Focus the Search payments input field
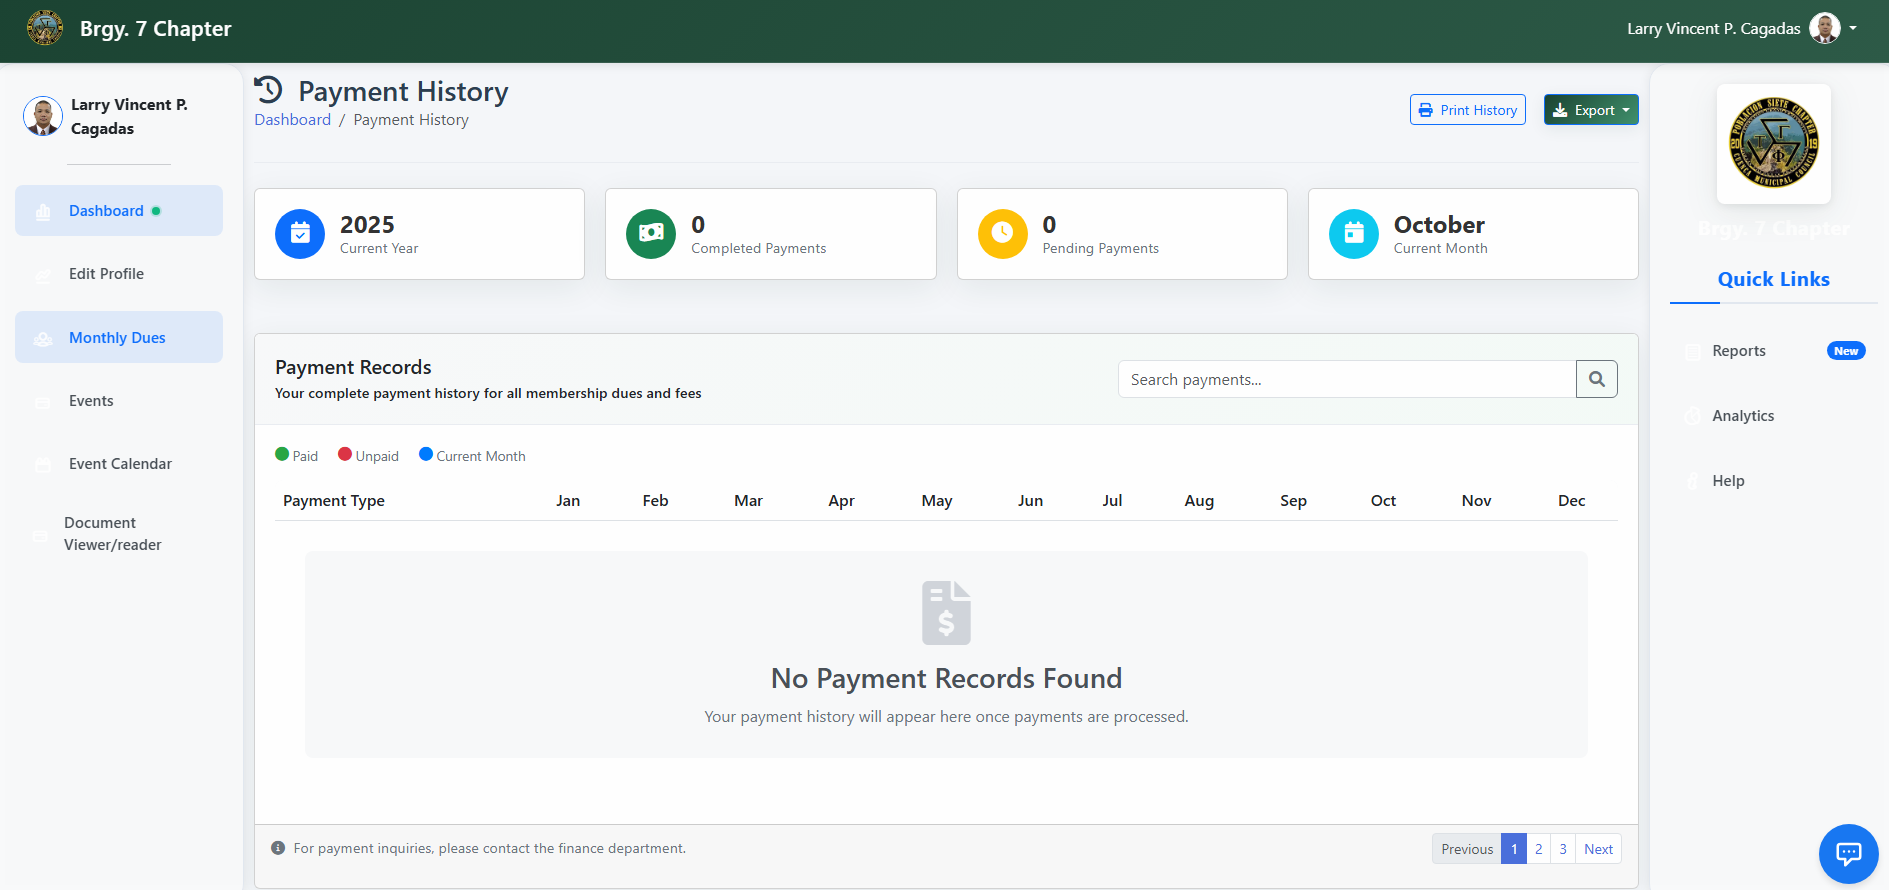Image resolution: width=1889 pixels, height=890 pixels. [x=1346, y=380]
